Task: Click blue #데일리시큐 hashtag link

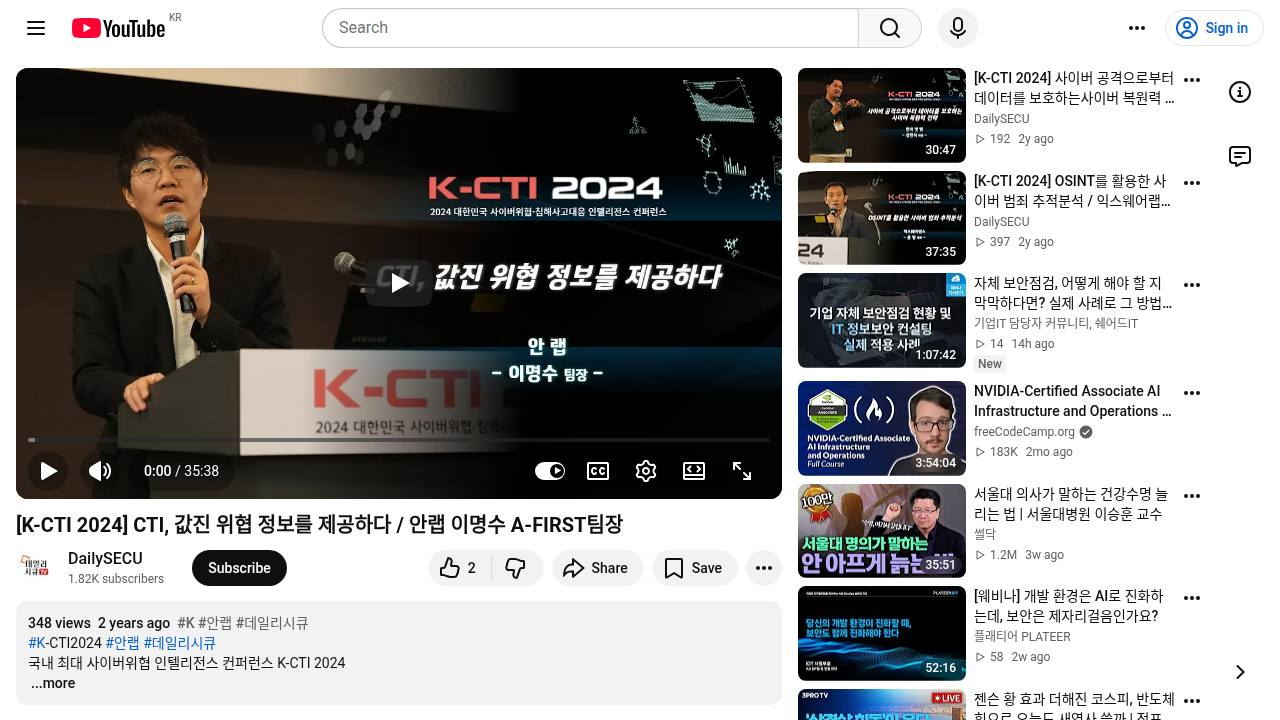Action: [x=180, y=643]
